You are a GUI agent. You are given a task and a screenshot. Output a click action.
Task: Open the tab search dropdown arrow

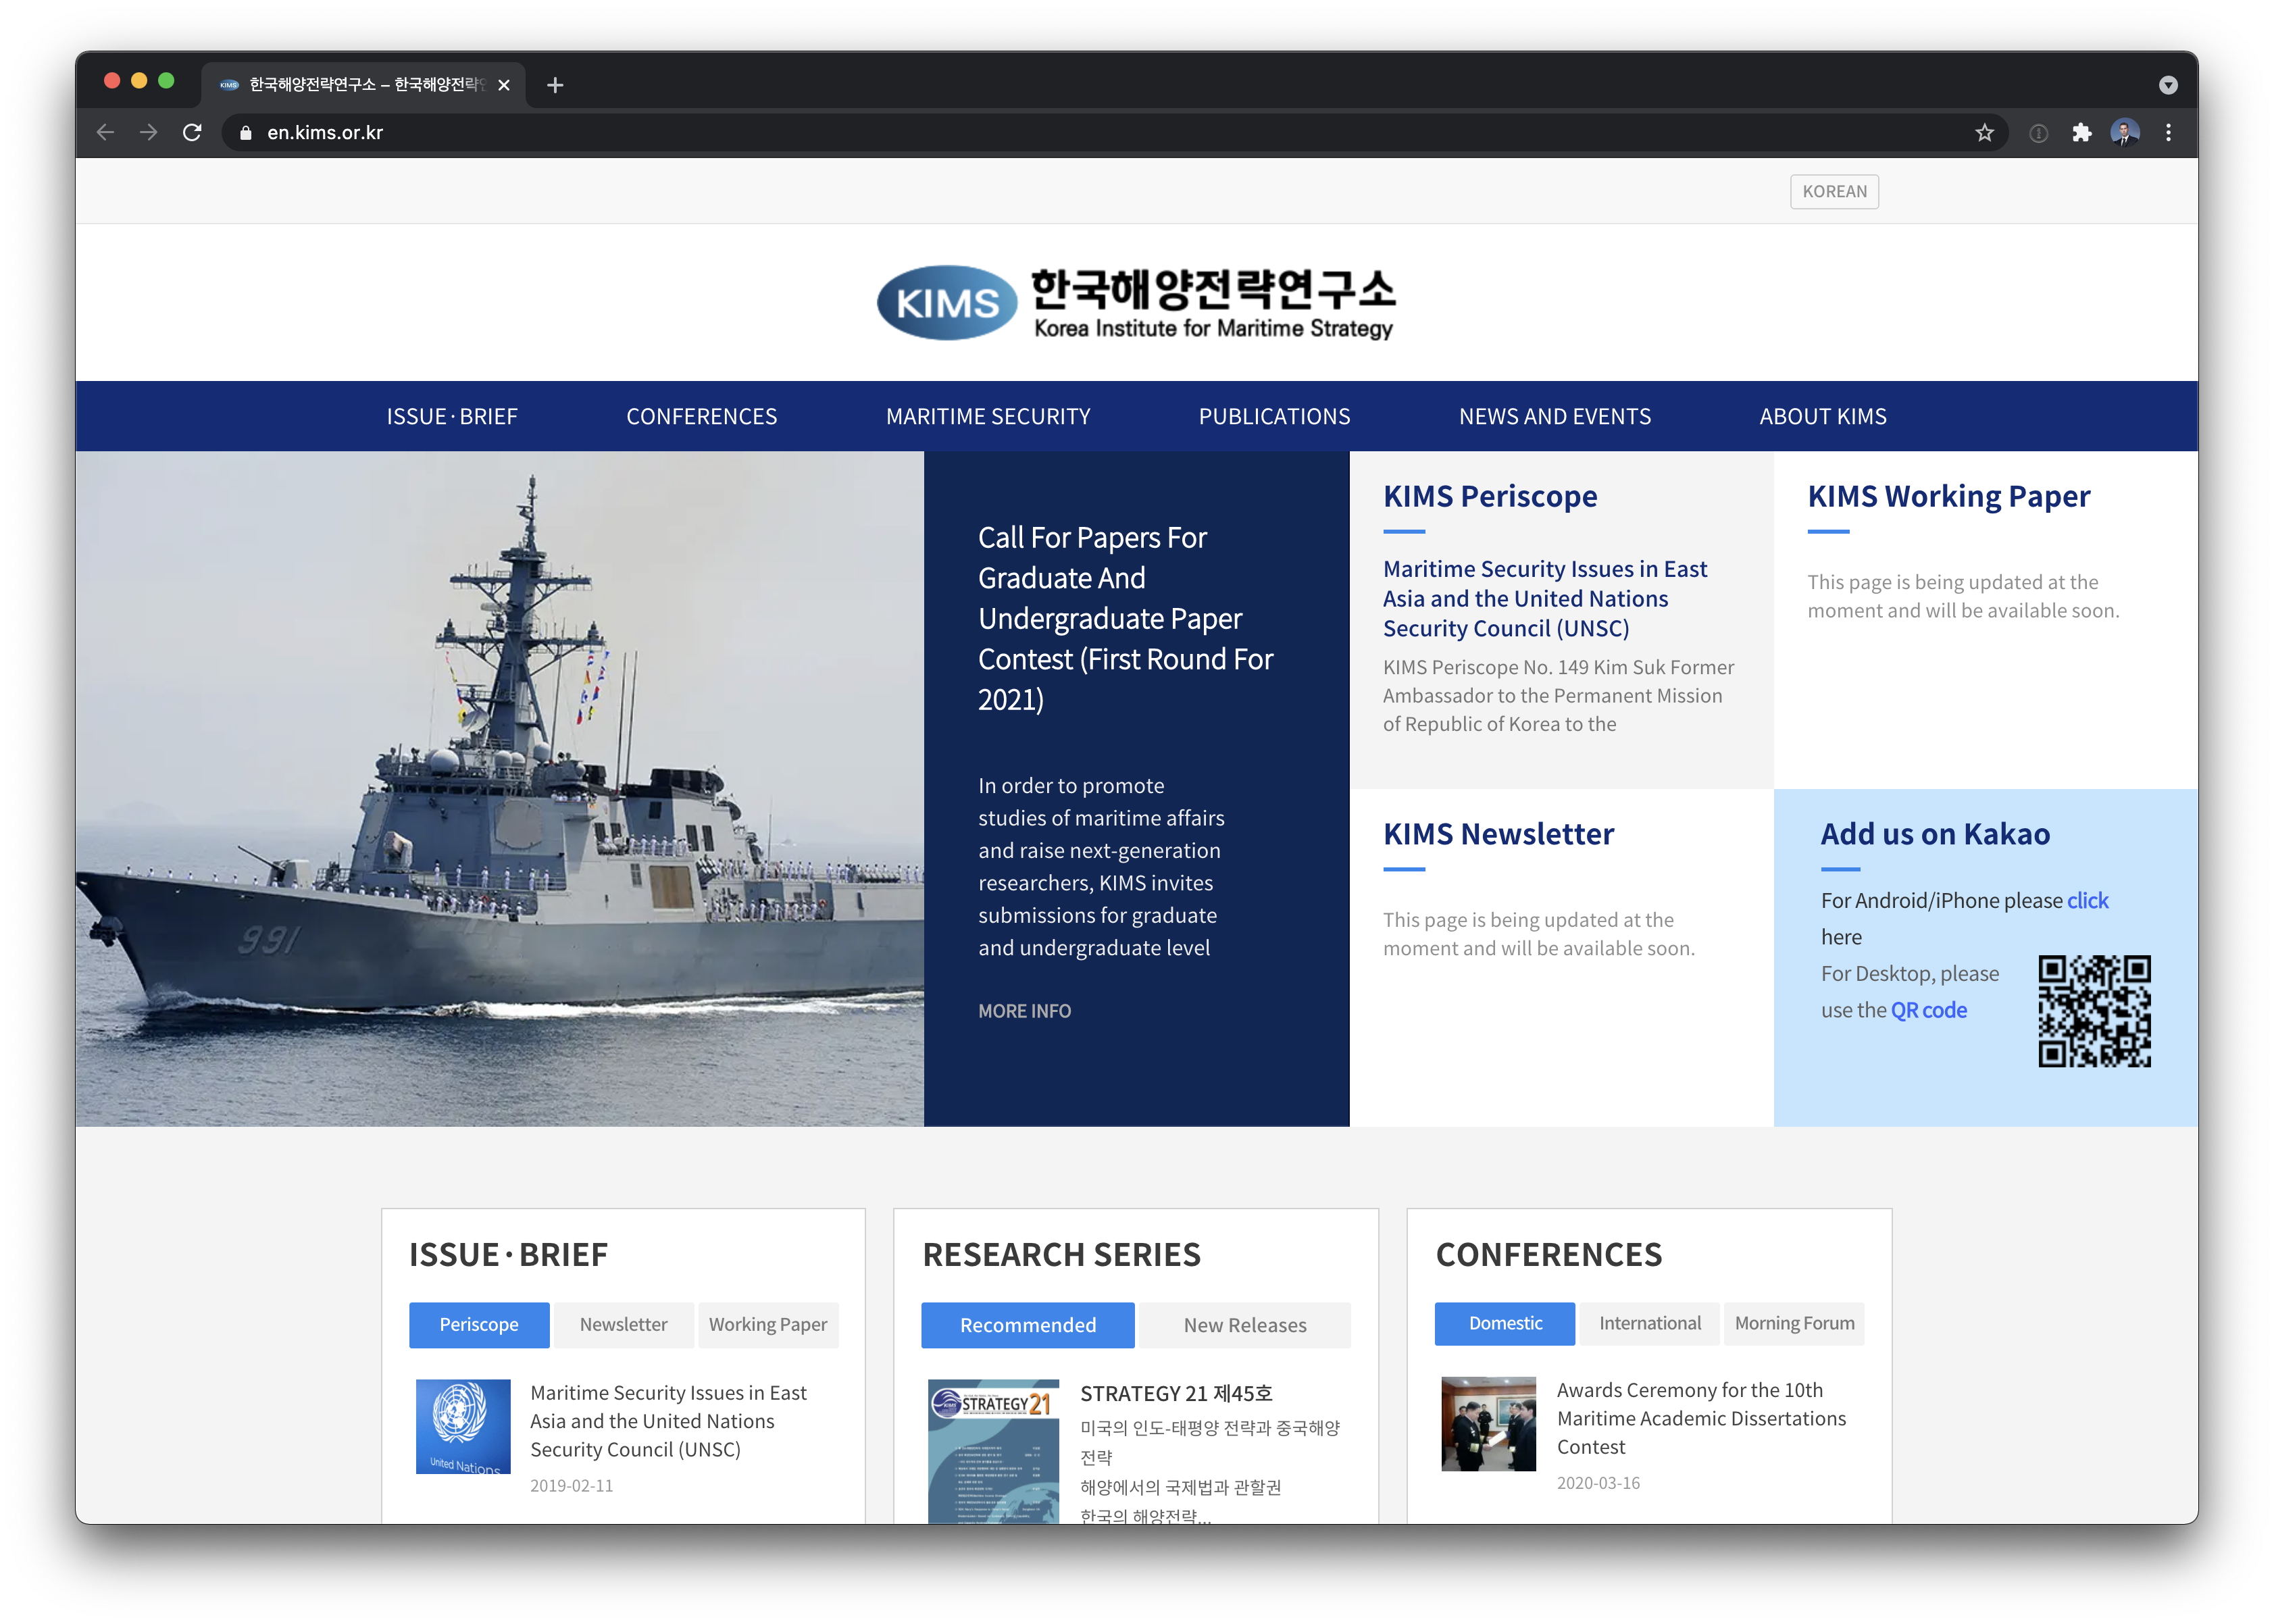2168,86
